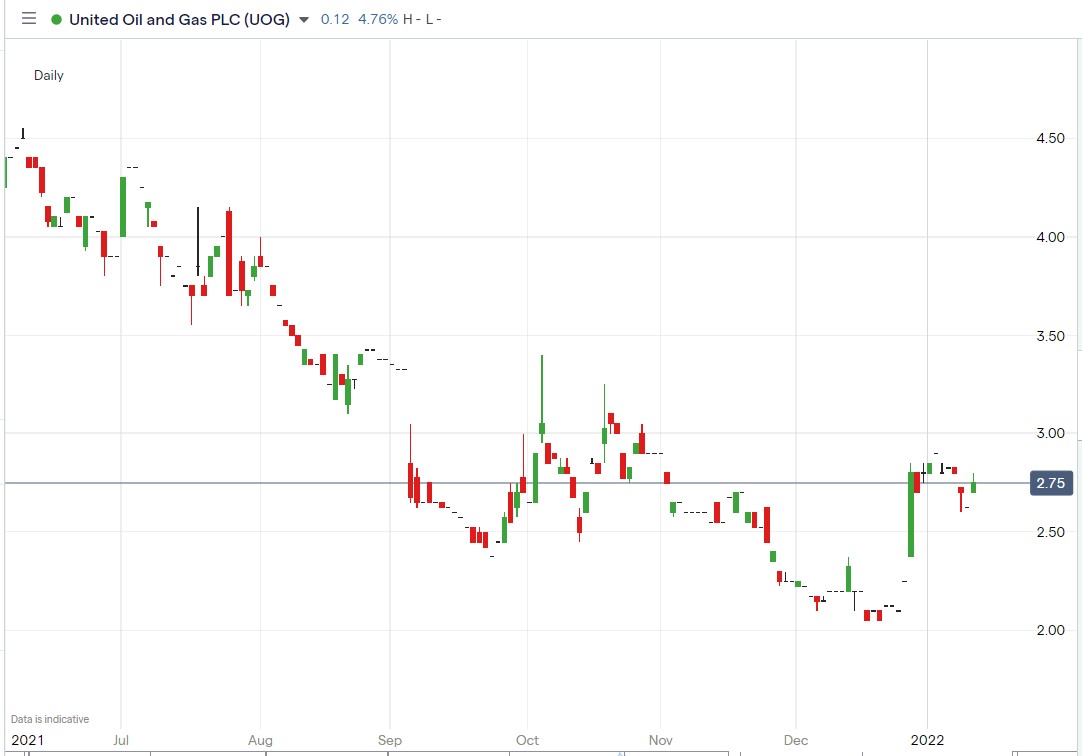Select the lowest candle near the 2.00 level
Image resolution: width=1082 pixels, height=756 pixels.
[866, 614]
